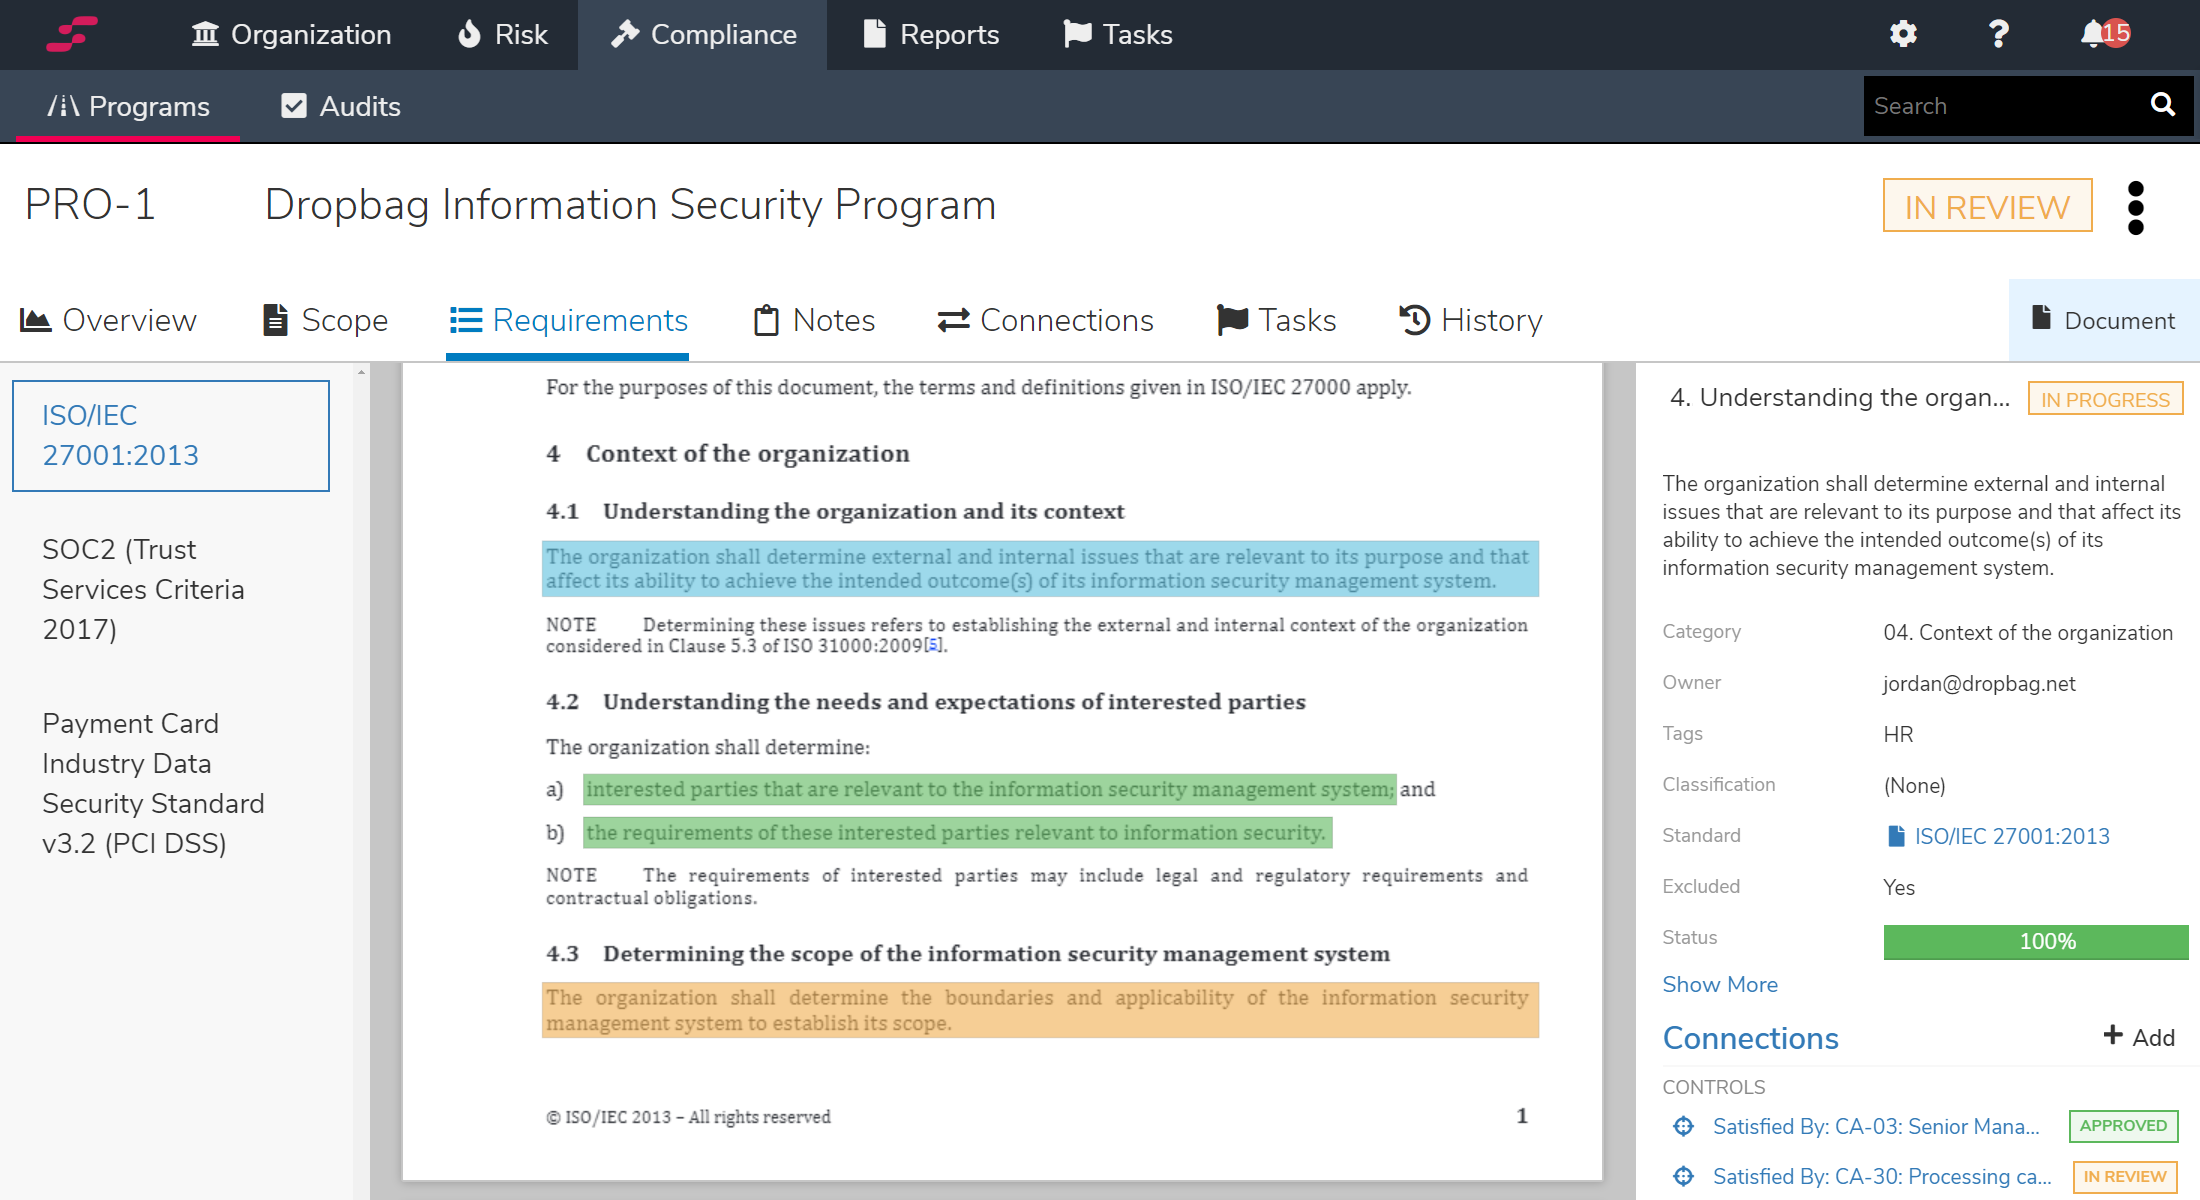Open Satisfied By CA-03 Senior Mana link

click(1876, 1126)
